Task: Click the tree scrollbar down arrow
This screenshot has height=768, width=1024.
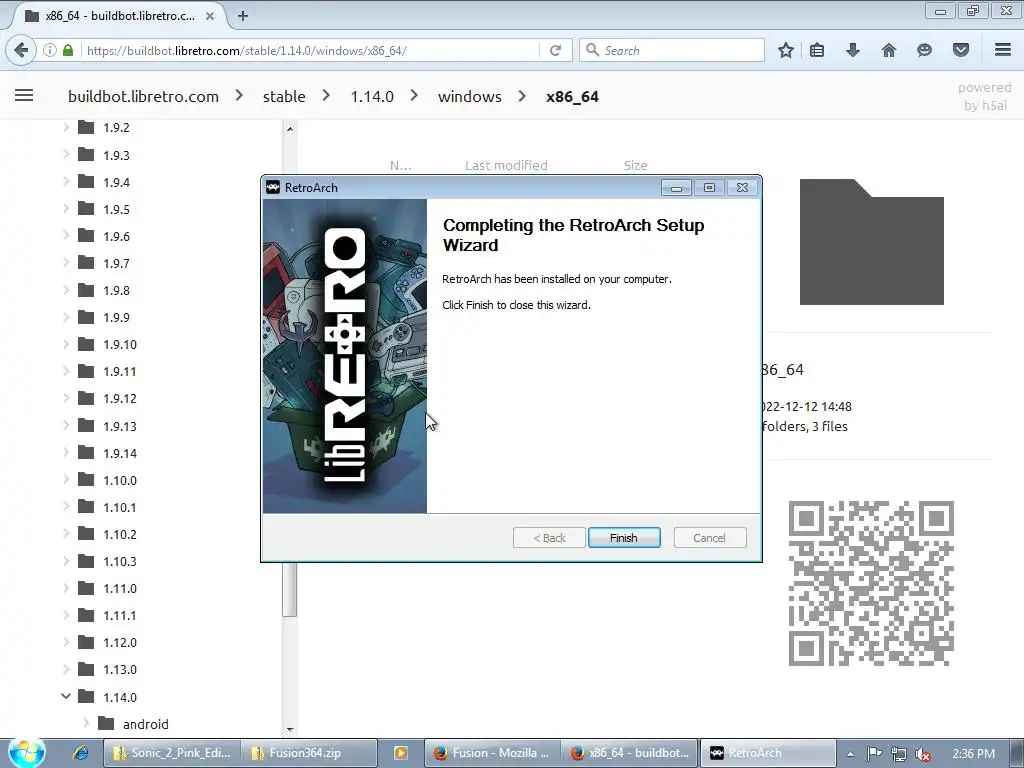Action: pyautogui.click(x=290, y=729)
